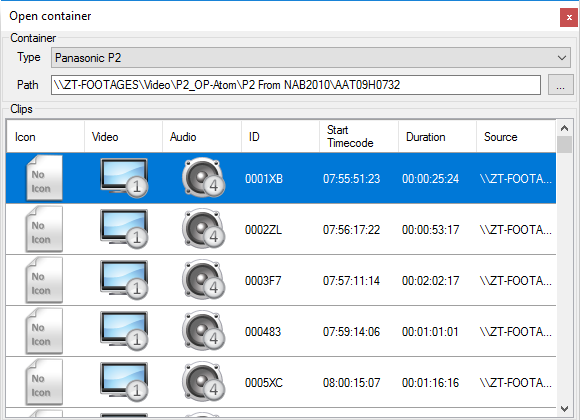580x420 pixels.
Task: Click start timecode 07:59:14:06
Action: [x=351, y=332]
